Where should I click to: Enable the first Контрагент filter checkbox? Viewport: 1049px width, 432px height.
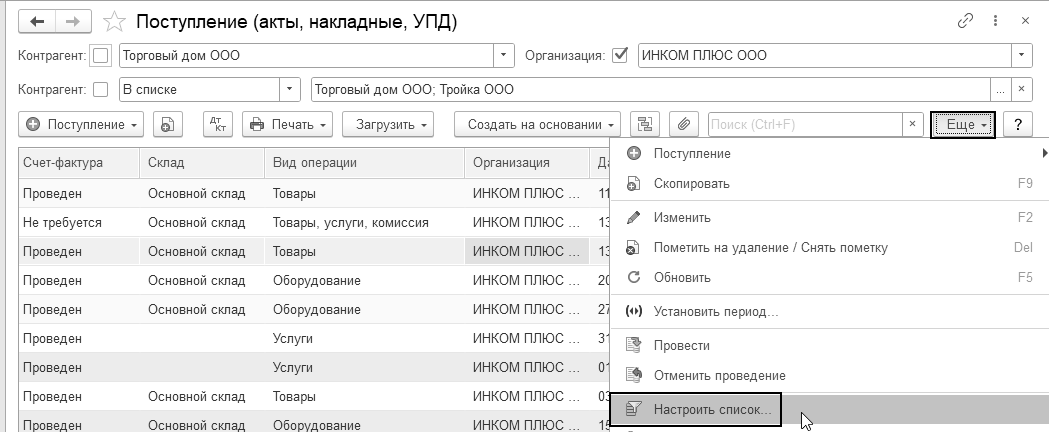[x=100, y=56]
